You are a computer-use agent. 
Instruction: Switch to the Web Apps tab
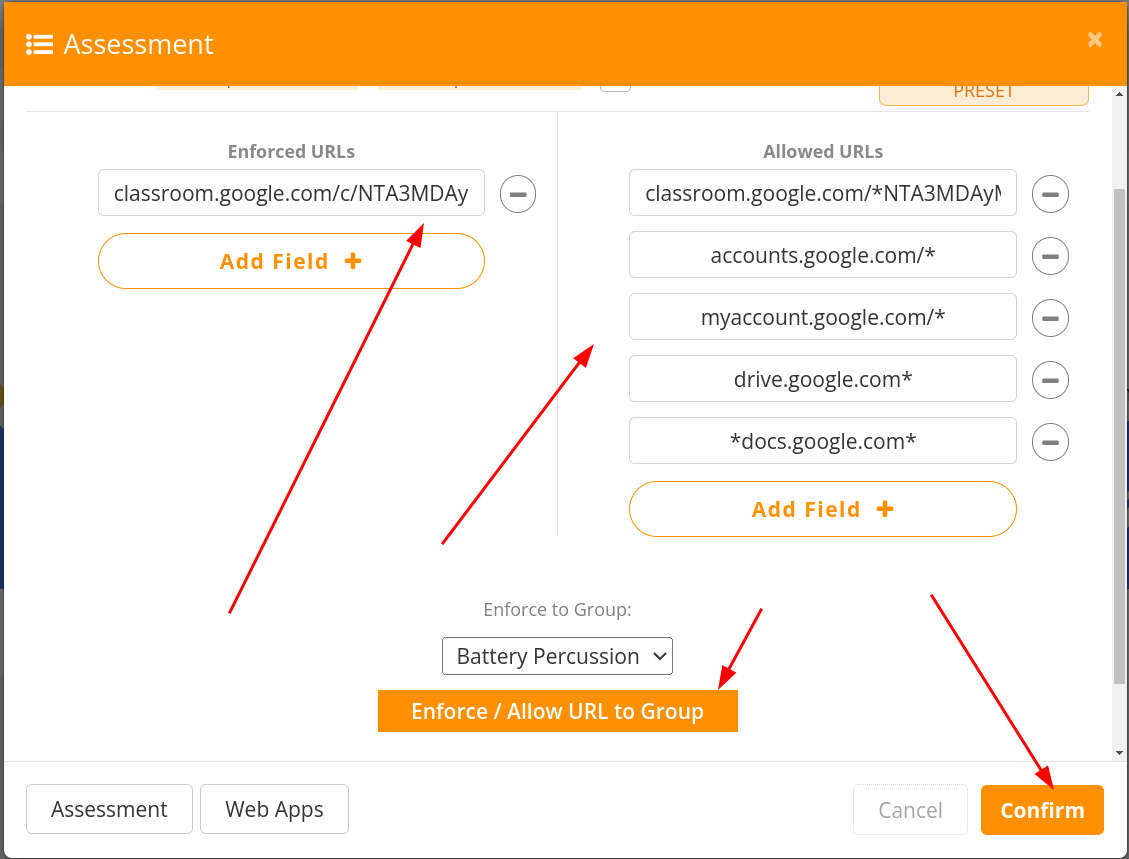click(274, 809)
